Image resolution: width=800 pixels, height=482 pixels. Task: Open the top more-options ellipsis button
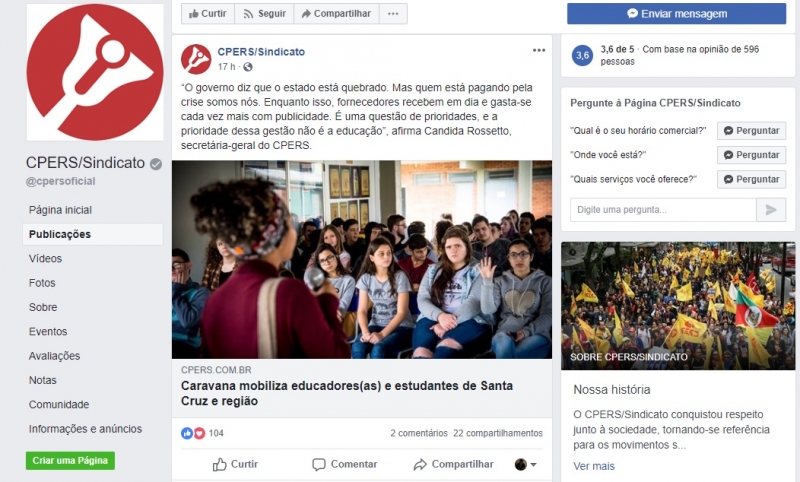[393, 14]
